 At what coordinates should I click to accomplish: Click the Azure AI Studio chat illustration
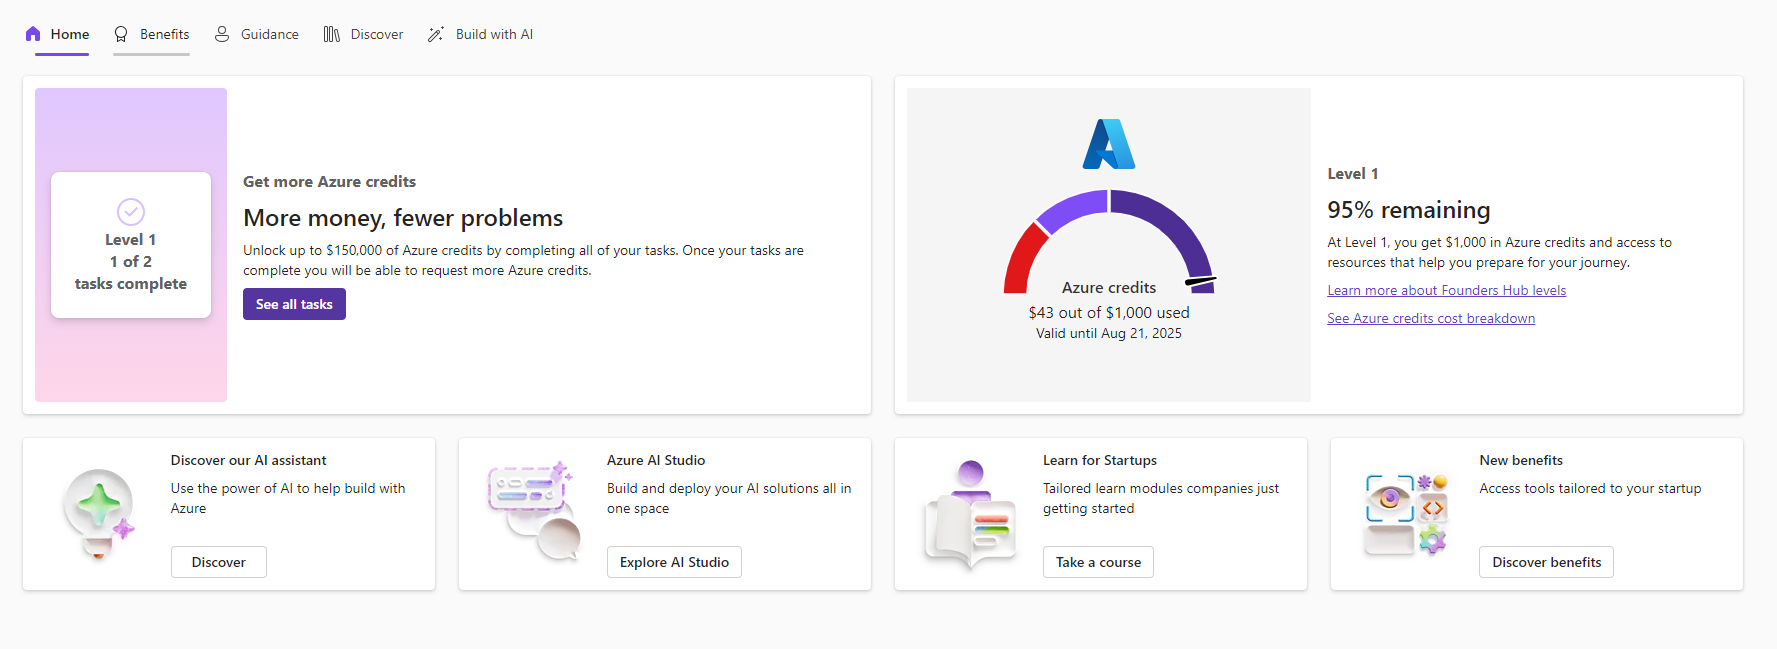click(x=534, y=511)
